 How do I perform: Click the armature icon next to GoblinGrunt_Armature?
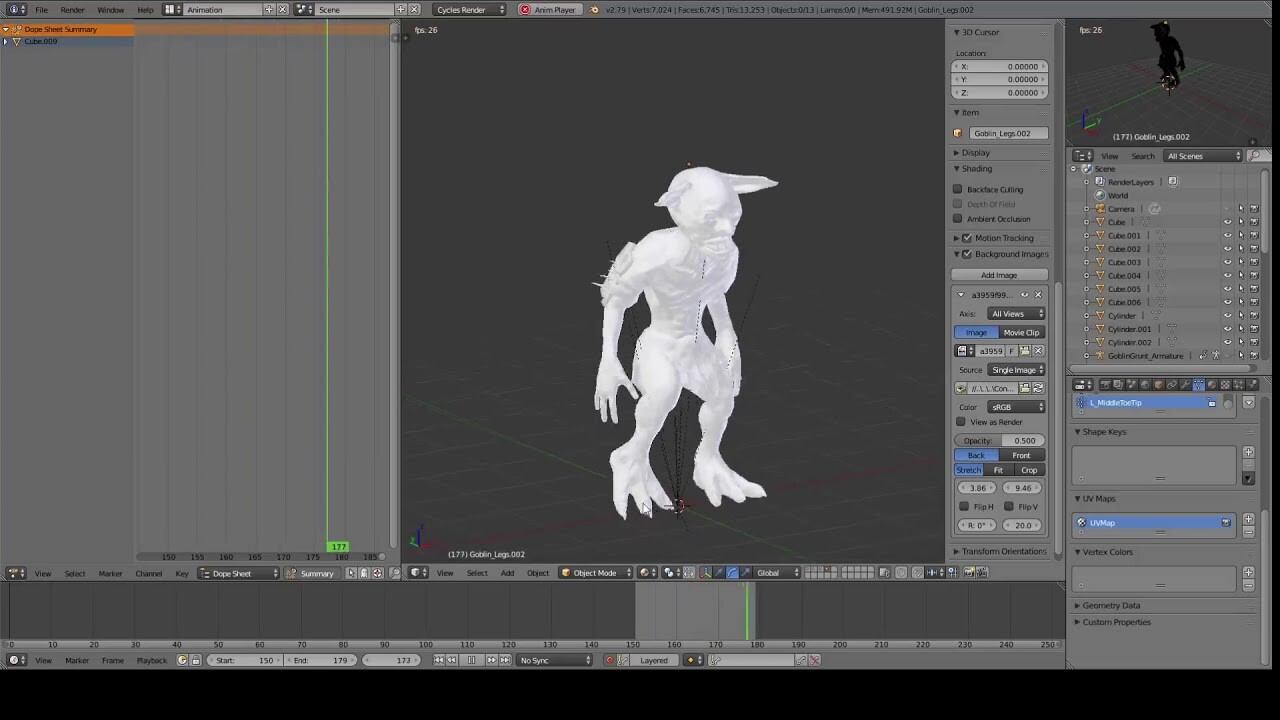tap(1100, 356)
